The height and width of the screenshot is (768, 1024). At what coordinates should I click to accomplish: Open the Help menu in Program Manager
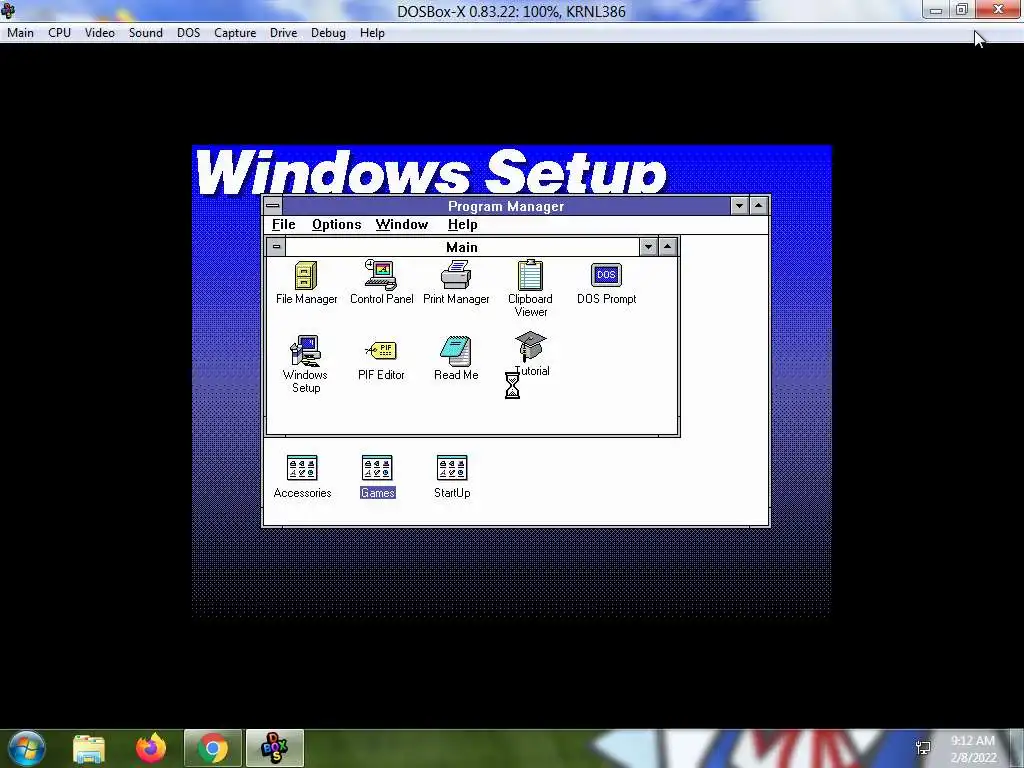pos(462,225)
